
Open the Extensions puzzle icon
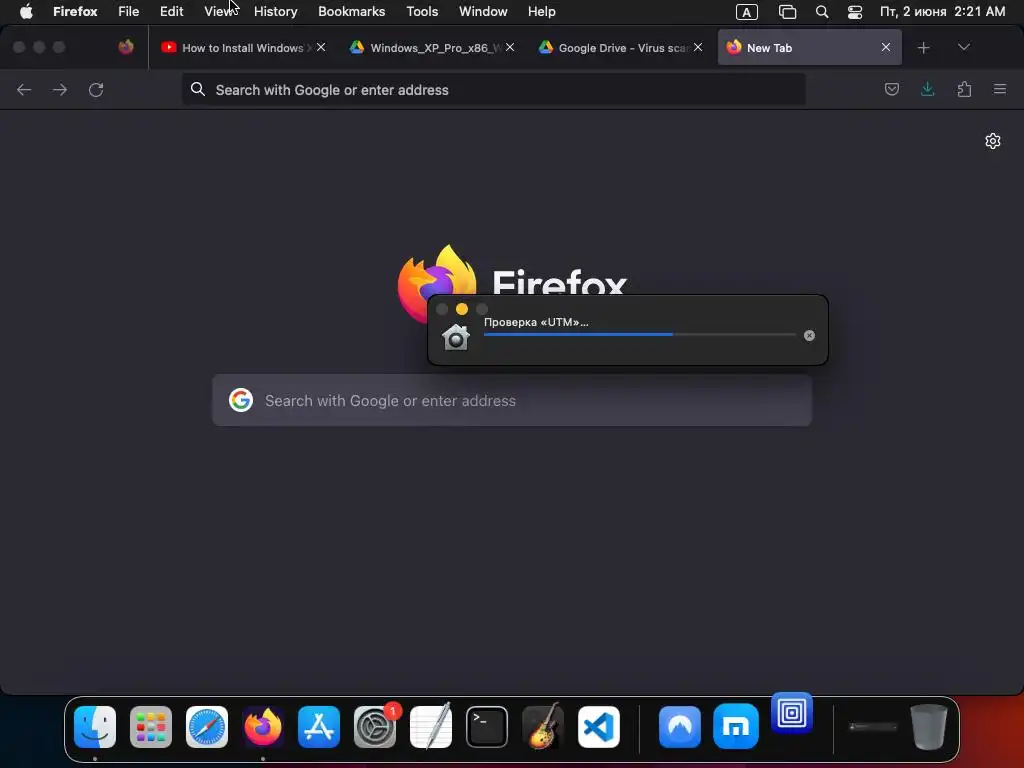[964, 89]
